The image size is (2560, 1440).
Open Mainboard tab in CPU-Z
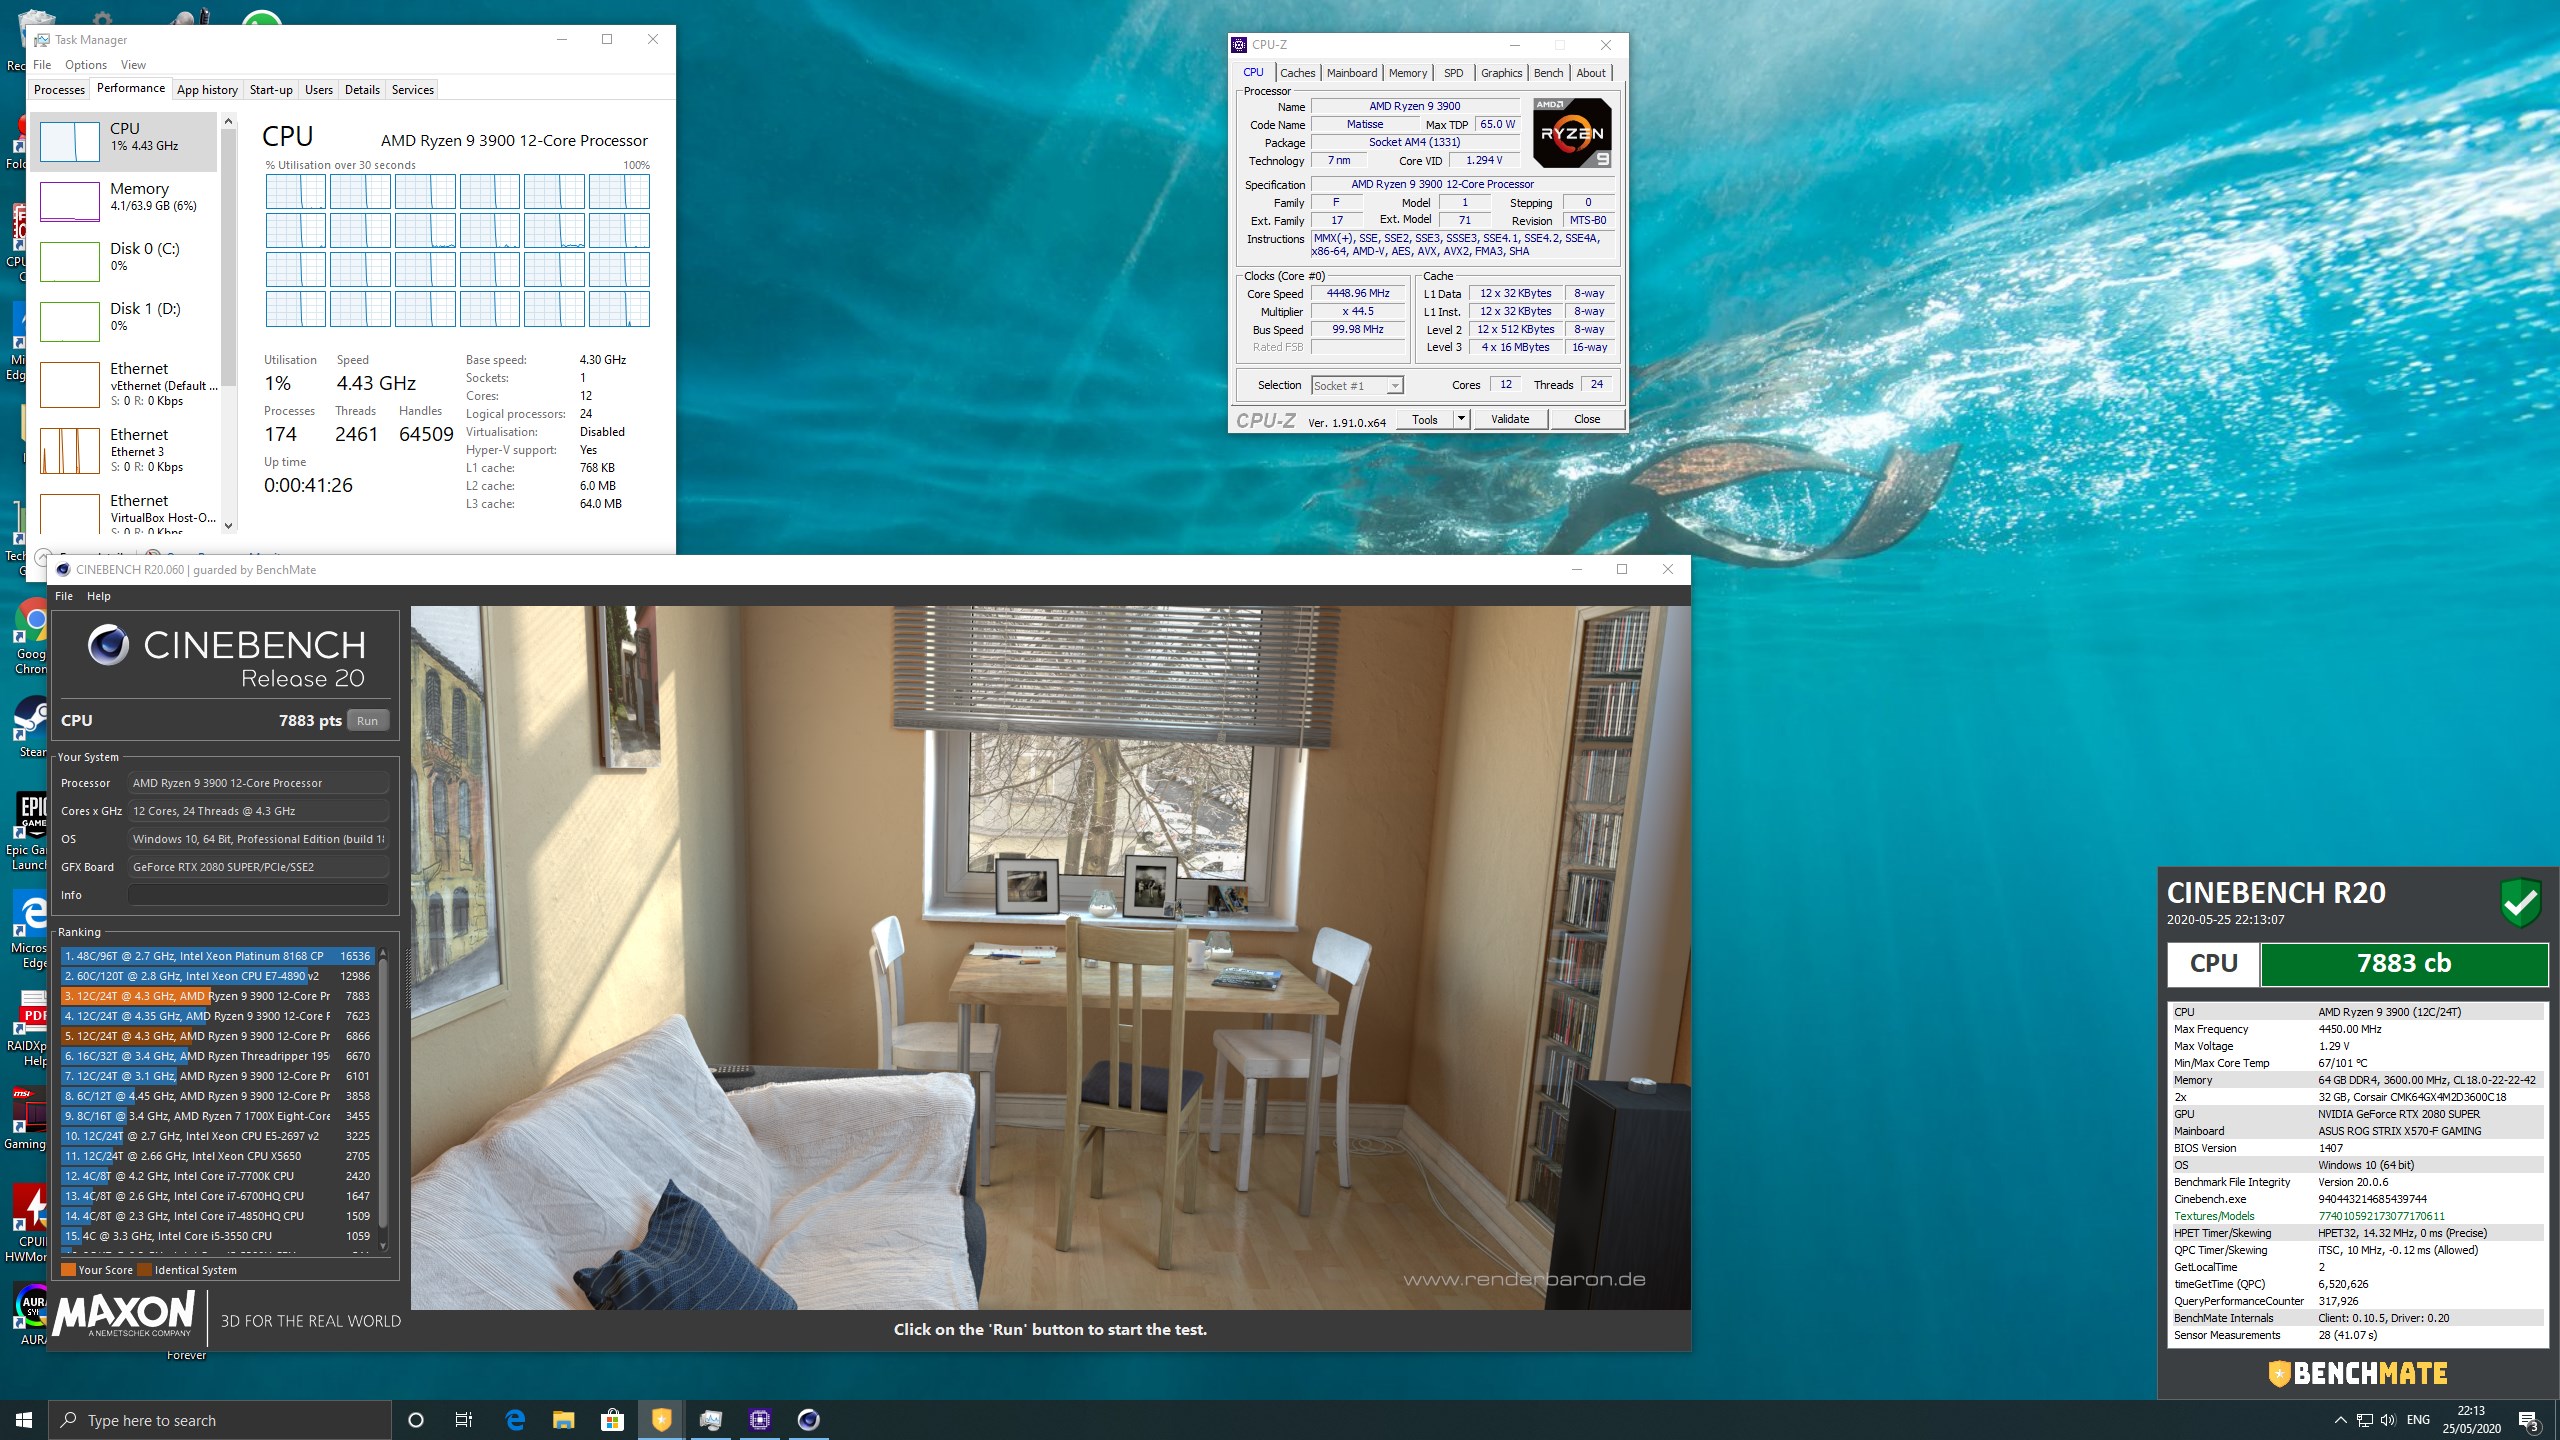[x=1352, y=73]
